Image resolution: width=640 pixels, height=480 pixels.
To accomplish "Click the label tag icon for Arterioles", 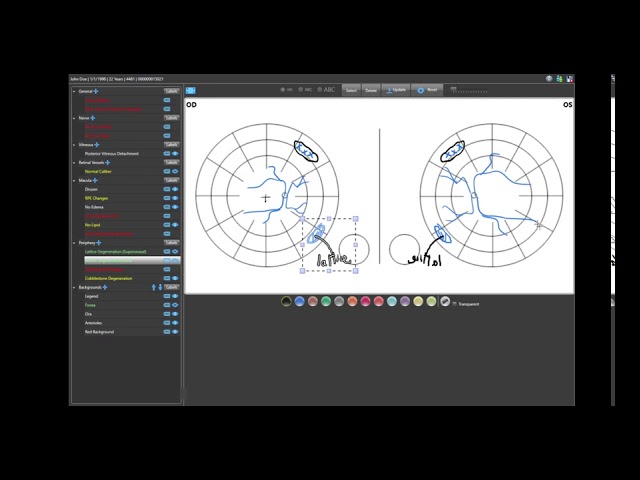I will tap(167, 323).
